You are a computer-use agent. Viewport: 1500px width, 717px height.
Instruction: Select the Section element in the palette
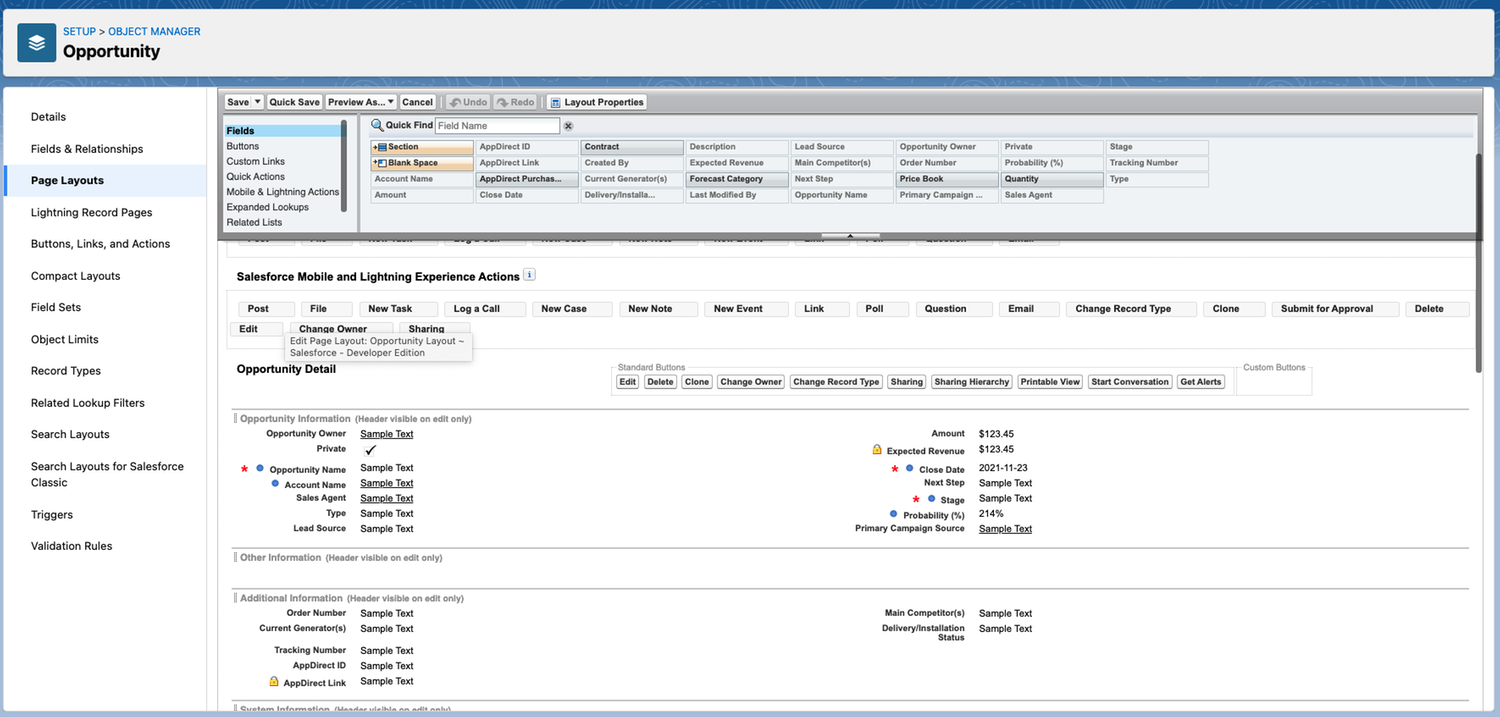420,146
